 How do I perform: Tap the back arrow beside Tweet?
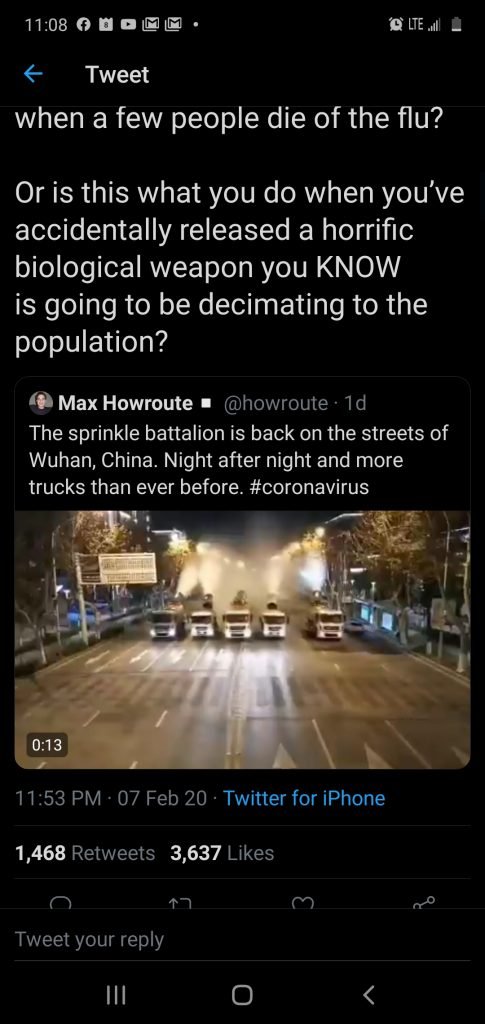(x=33, y=74)
